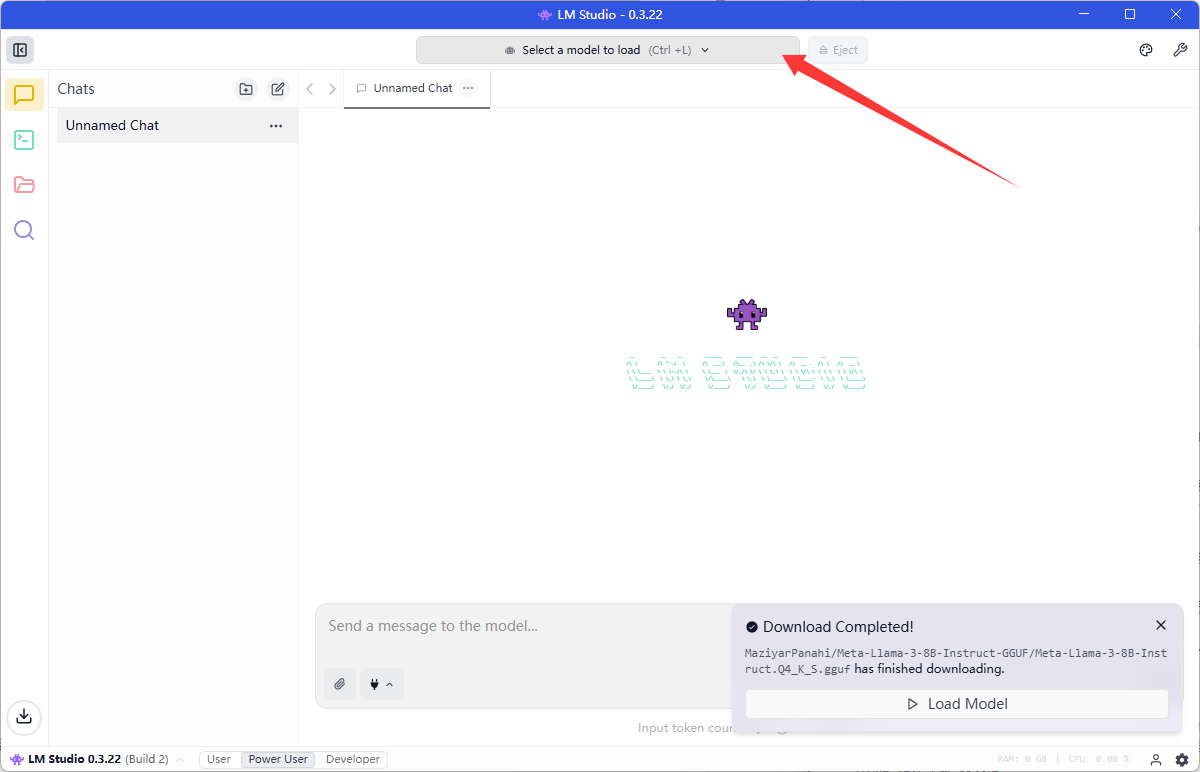Open Select a model to load dropdown
This screenshot has height=772, width=1200.
(x=607, y=50)
